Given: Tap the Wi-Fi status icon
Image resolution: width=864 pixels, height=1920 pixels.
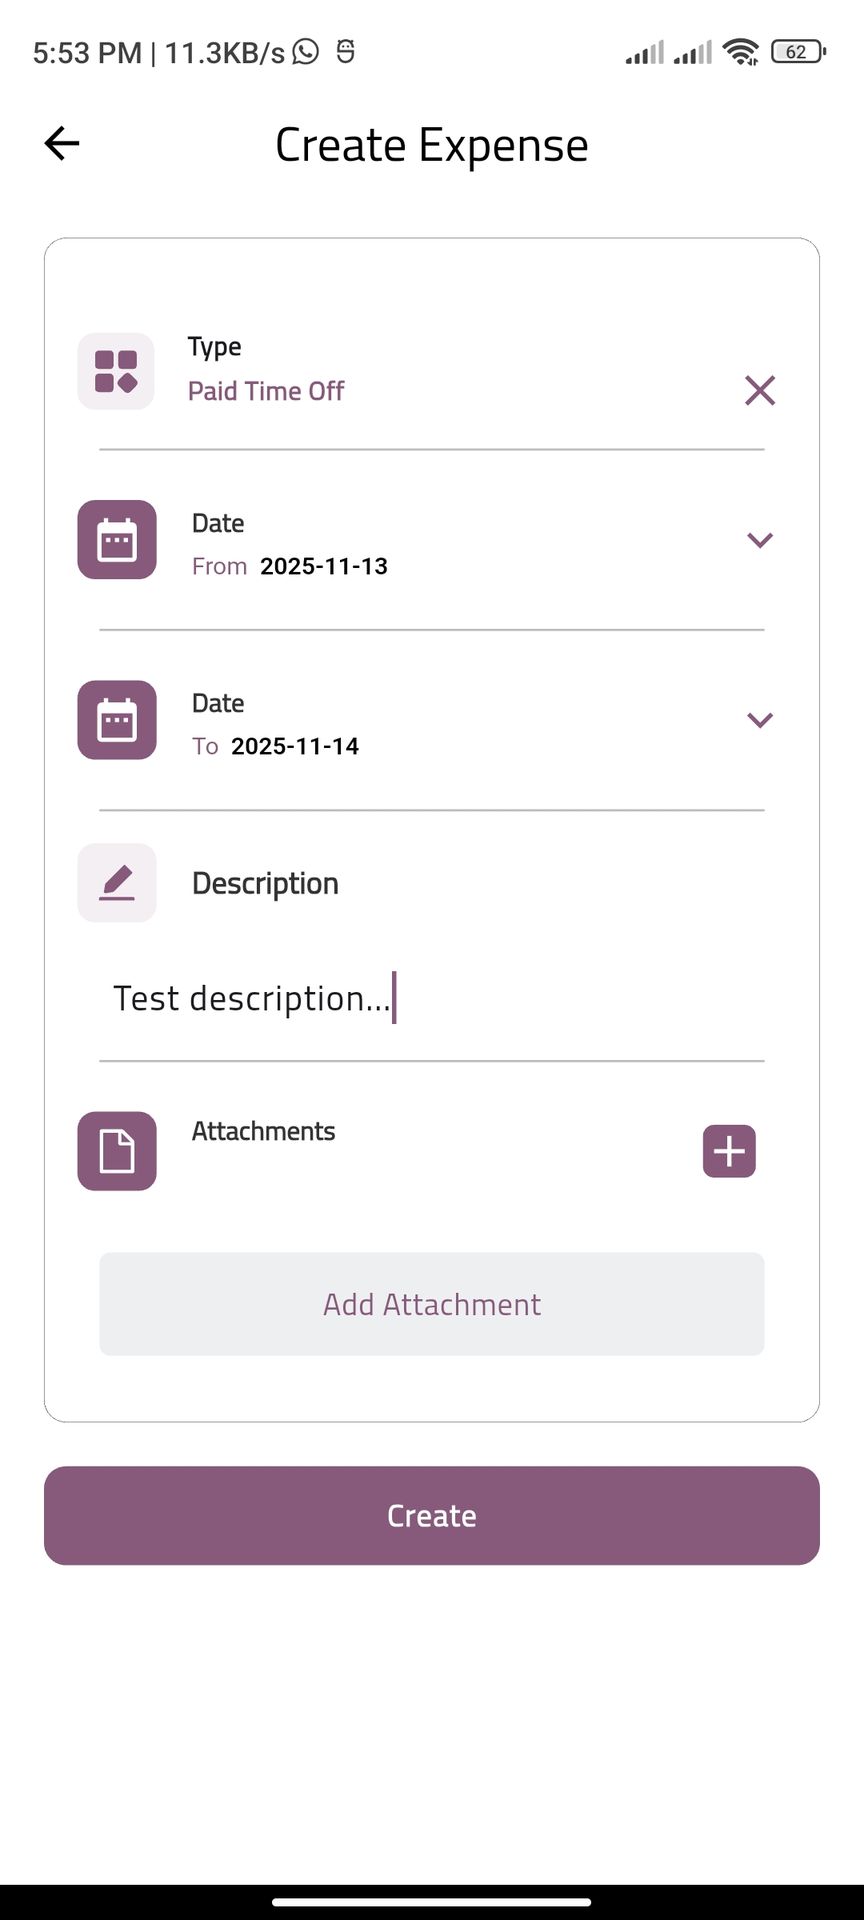Looking at the screenshot, I should [741, 52].
